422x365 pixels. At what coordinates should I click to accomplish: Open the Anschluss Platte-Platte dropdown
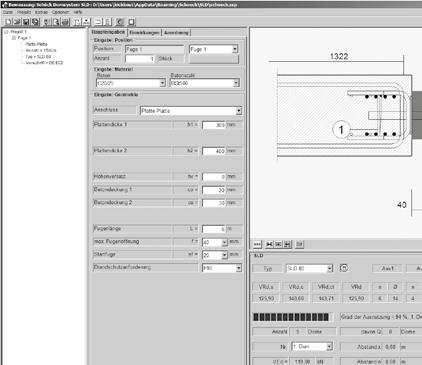click(x=239, y=111)
